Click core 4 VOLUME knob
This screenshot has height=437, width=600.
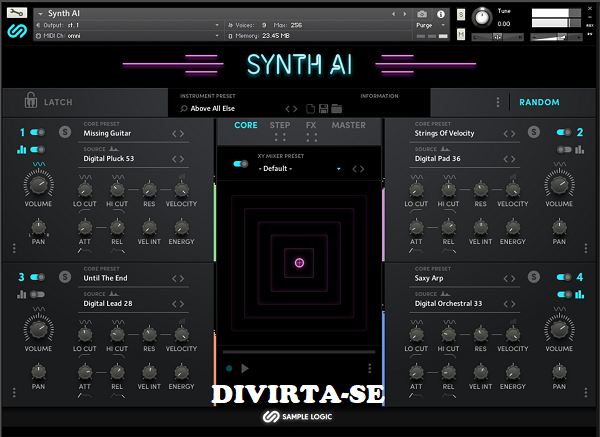point(559,329)
